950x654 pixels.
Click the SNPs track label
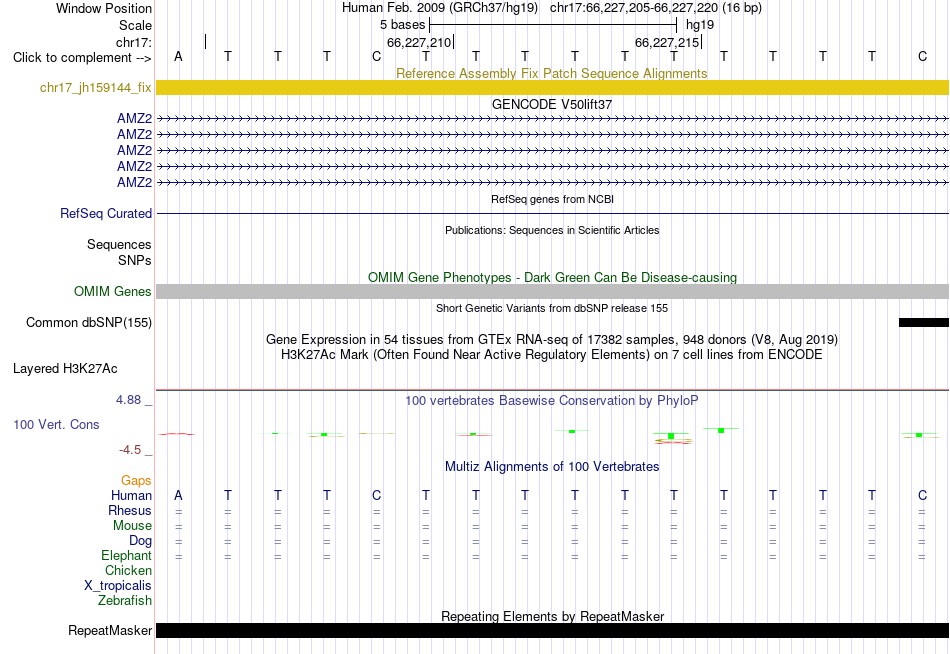click(135, 260)
